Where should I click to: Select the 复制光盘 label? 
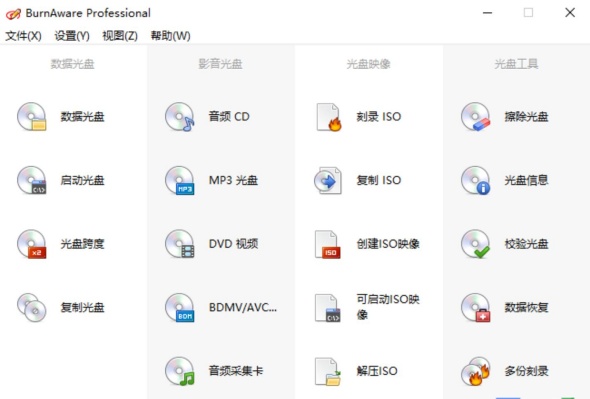tap(82, 308)
